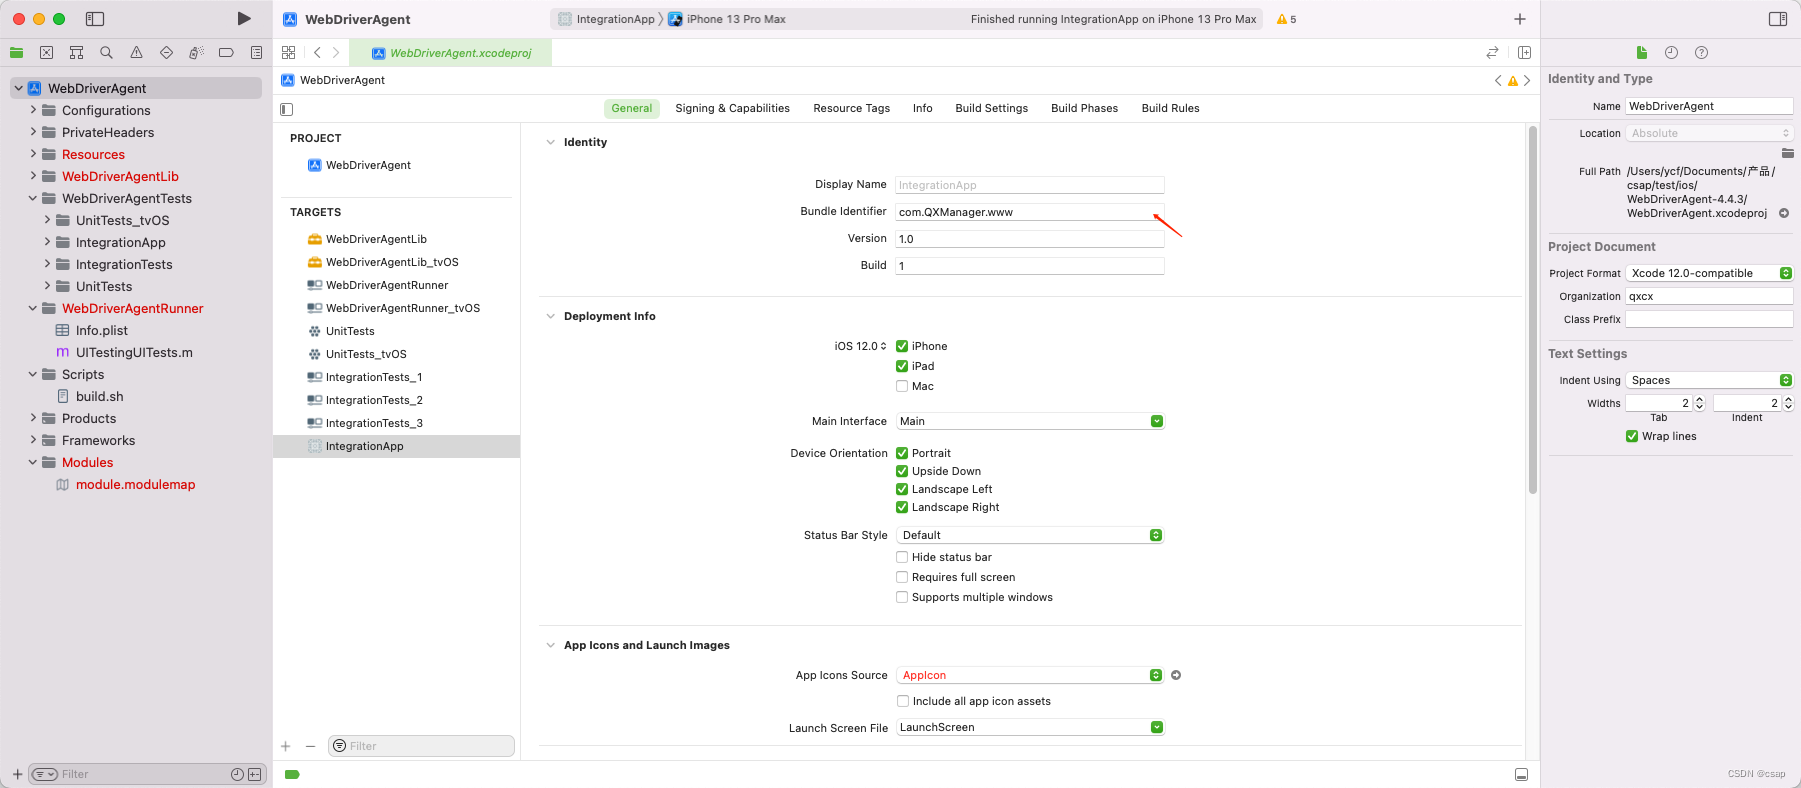Image resolution: width=1801 pixels, height=788 pixels.
Task: Open the symbol navigator
Action: pyautogui.click(x=77, y=52)
